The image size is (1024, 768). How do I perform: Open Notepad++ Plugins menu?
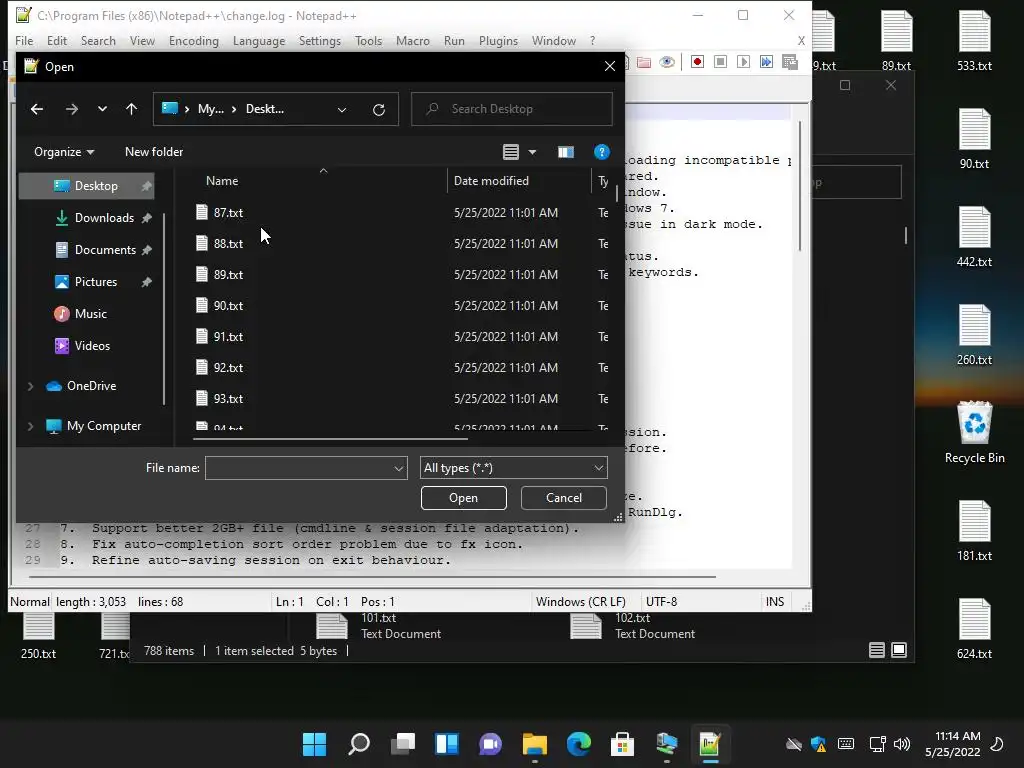(498, 40)
